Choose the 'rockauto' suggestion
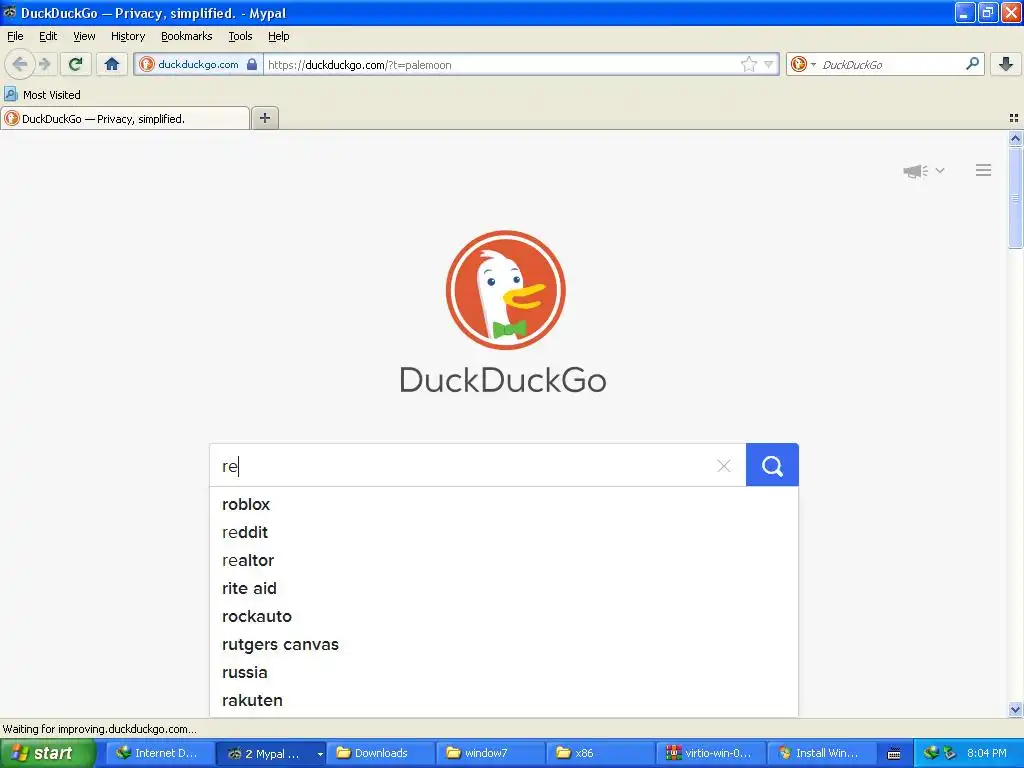 coord(504,616)
